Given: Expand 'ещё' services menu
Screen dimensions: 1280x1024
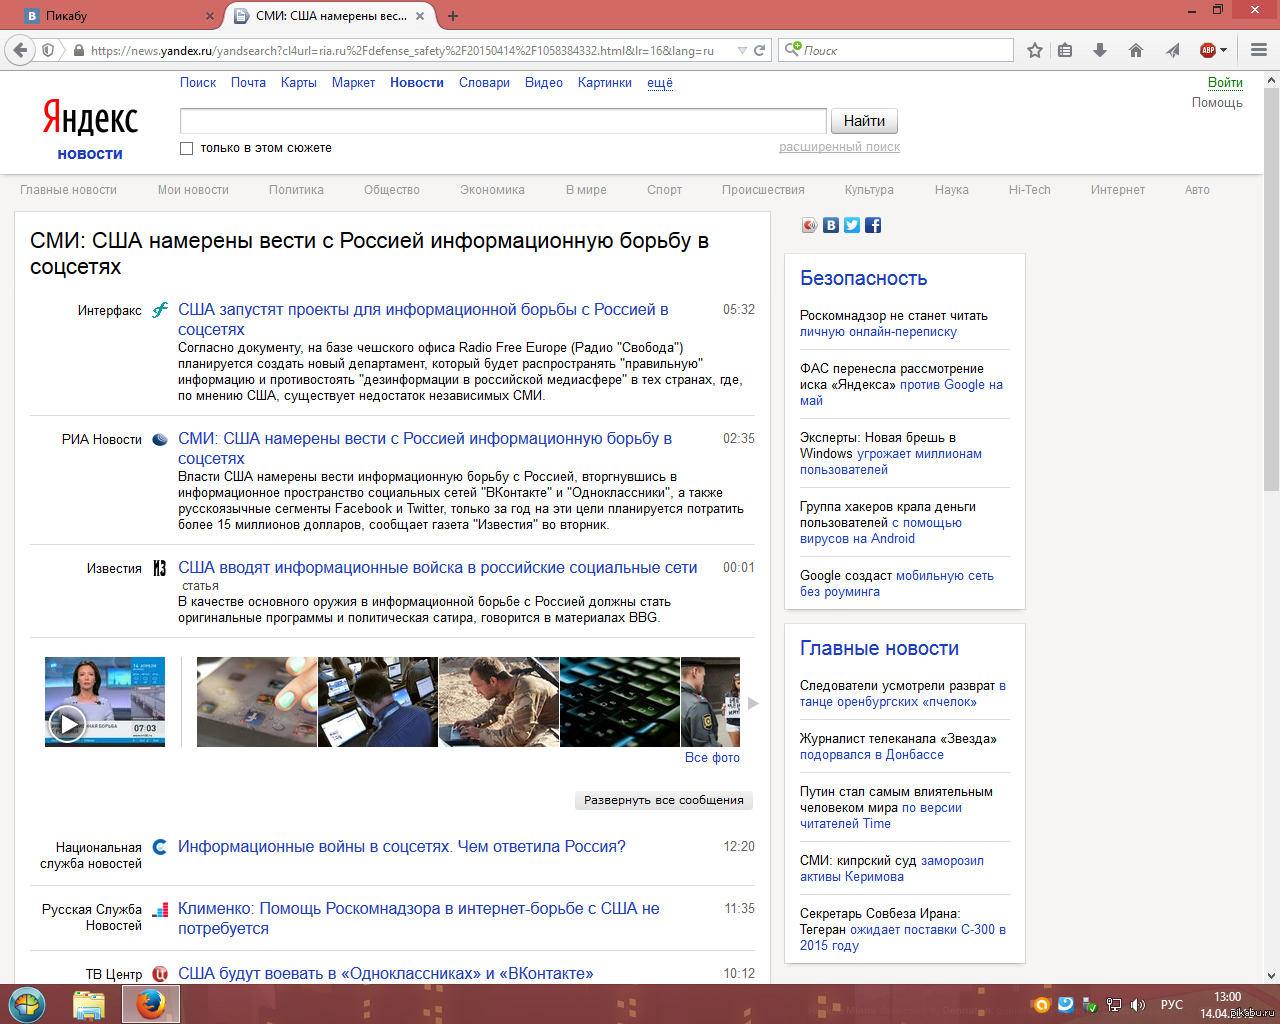Looking at the screenshot, I should [660, 83].
